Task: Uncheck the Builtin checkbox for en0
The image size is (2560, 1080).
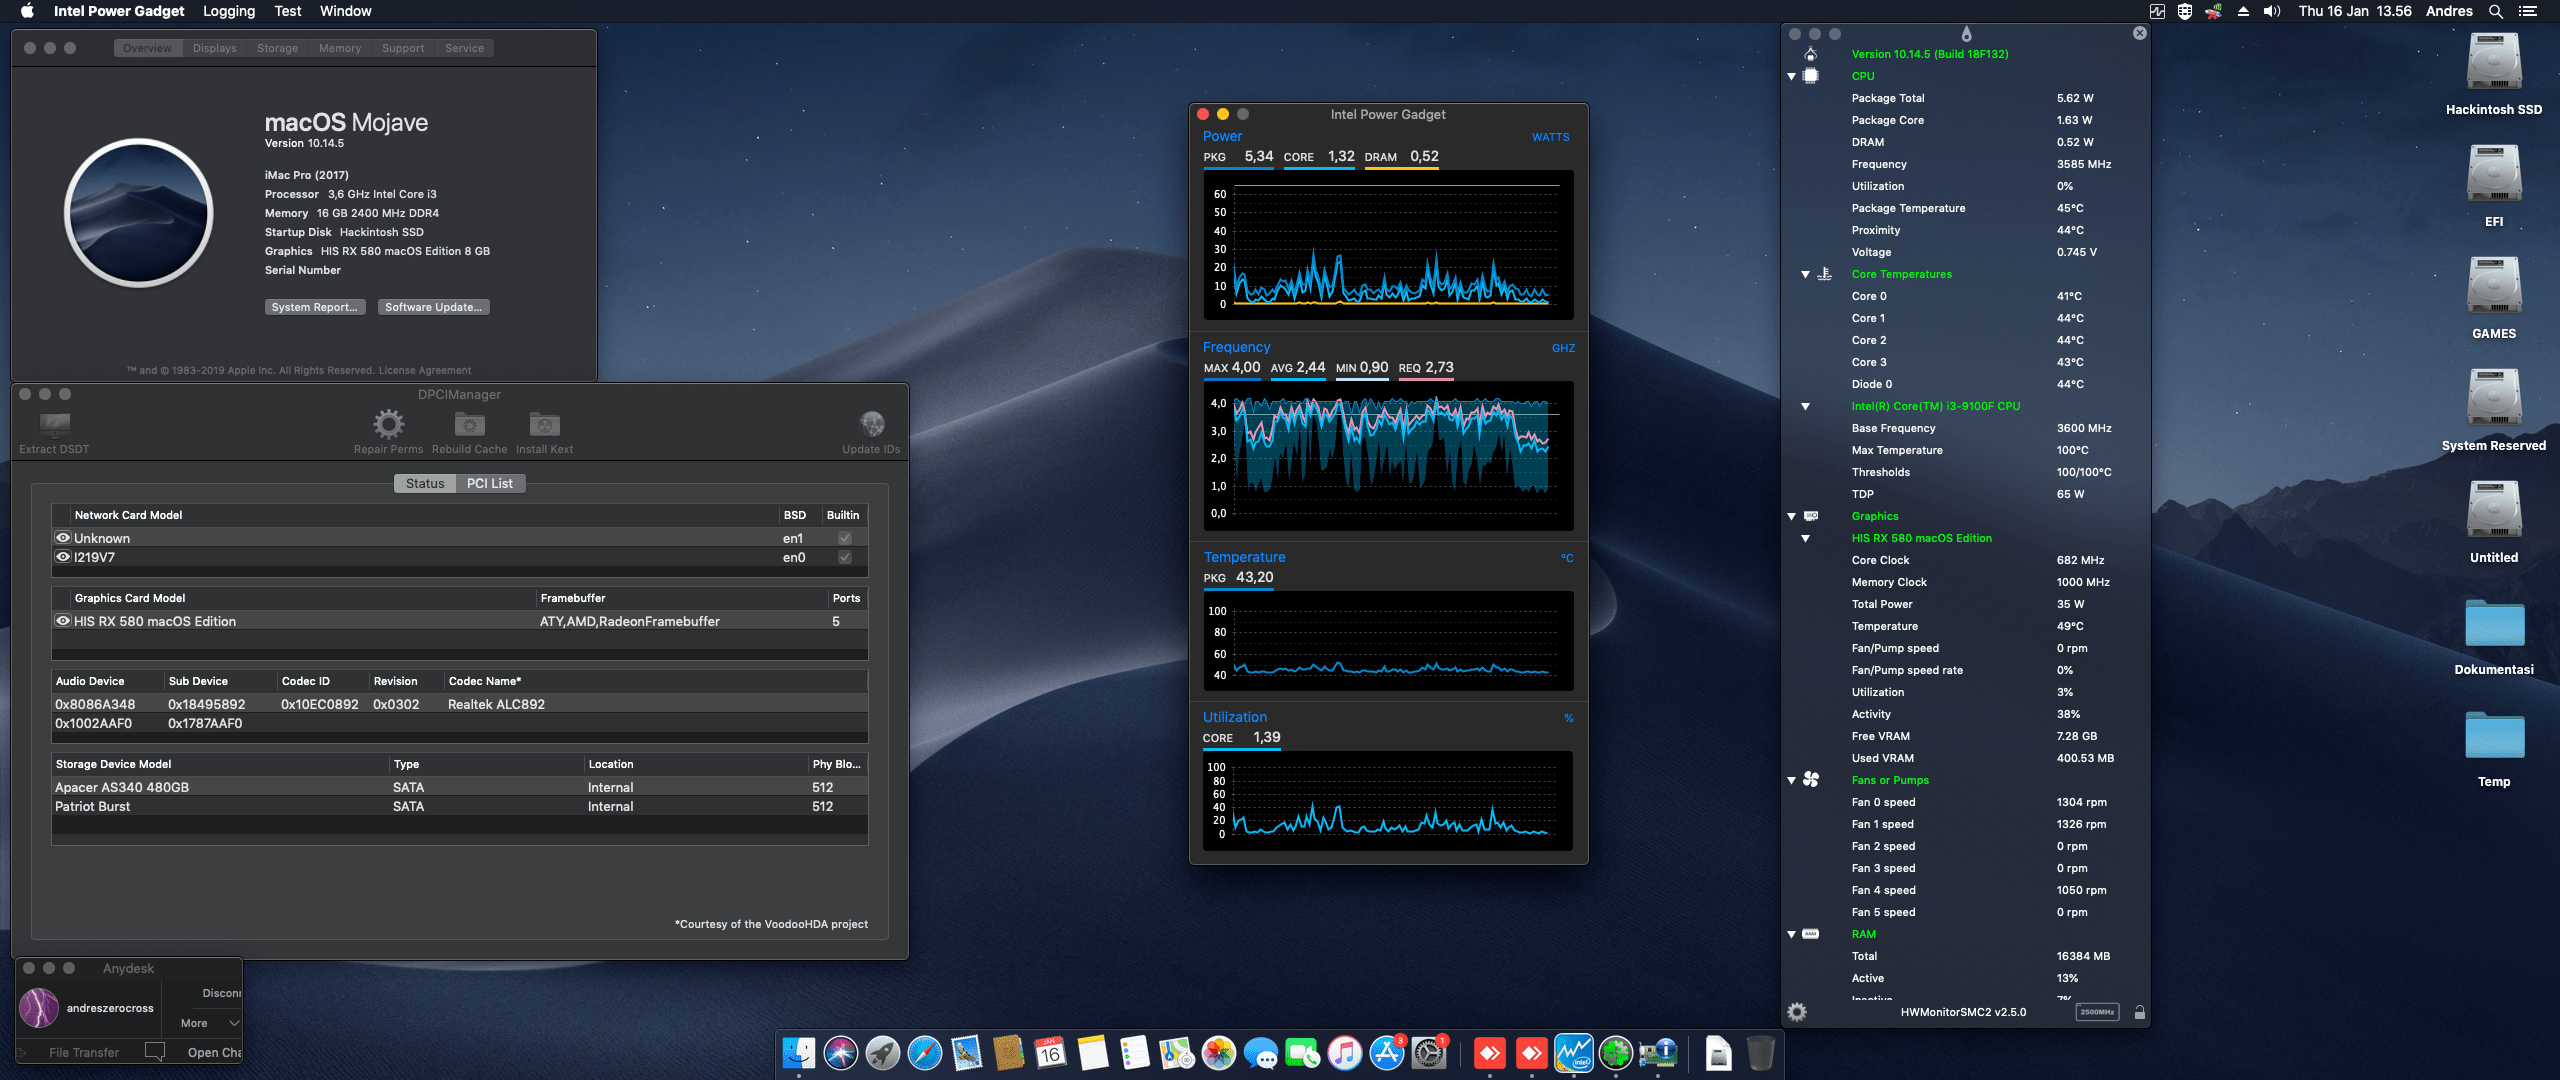Action: click(x=845, y=557)
